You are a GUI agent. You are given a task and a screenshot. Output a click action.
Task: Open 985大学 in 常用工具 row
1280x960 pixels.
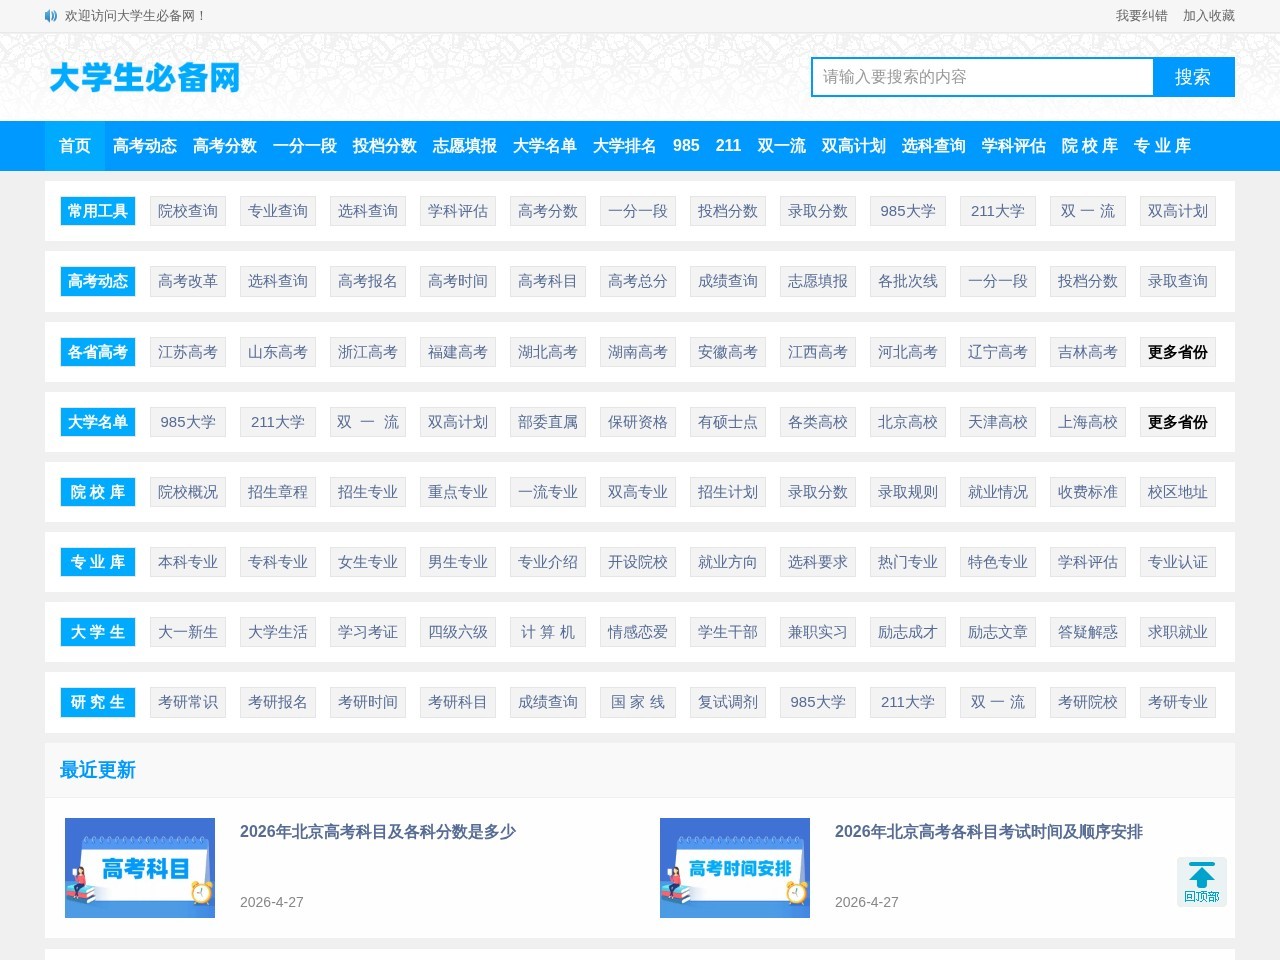coord(908,211)
